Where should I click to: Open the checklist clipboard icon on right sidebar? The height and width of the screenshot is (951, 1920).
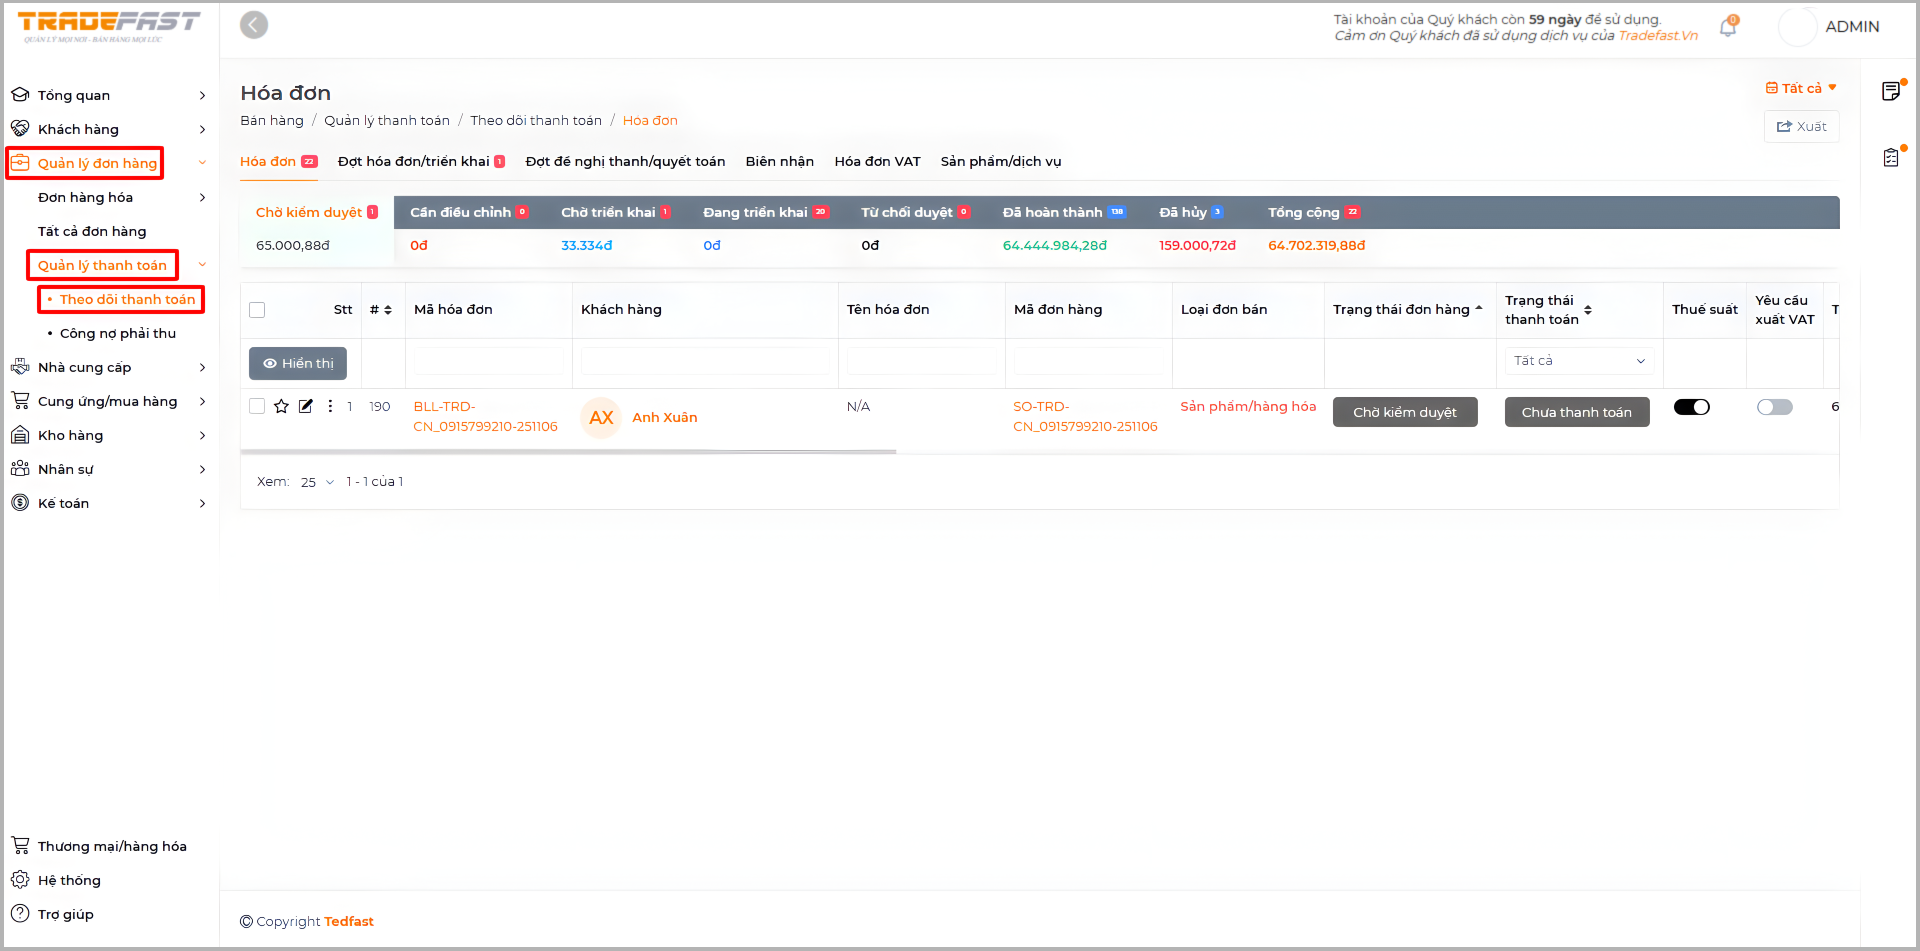[x=1891, y=158]
